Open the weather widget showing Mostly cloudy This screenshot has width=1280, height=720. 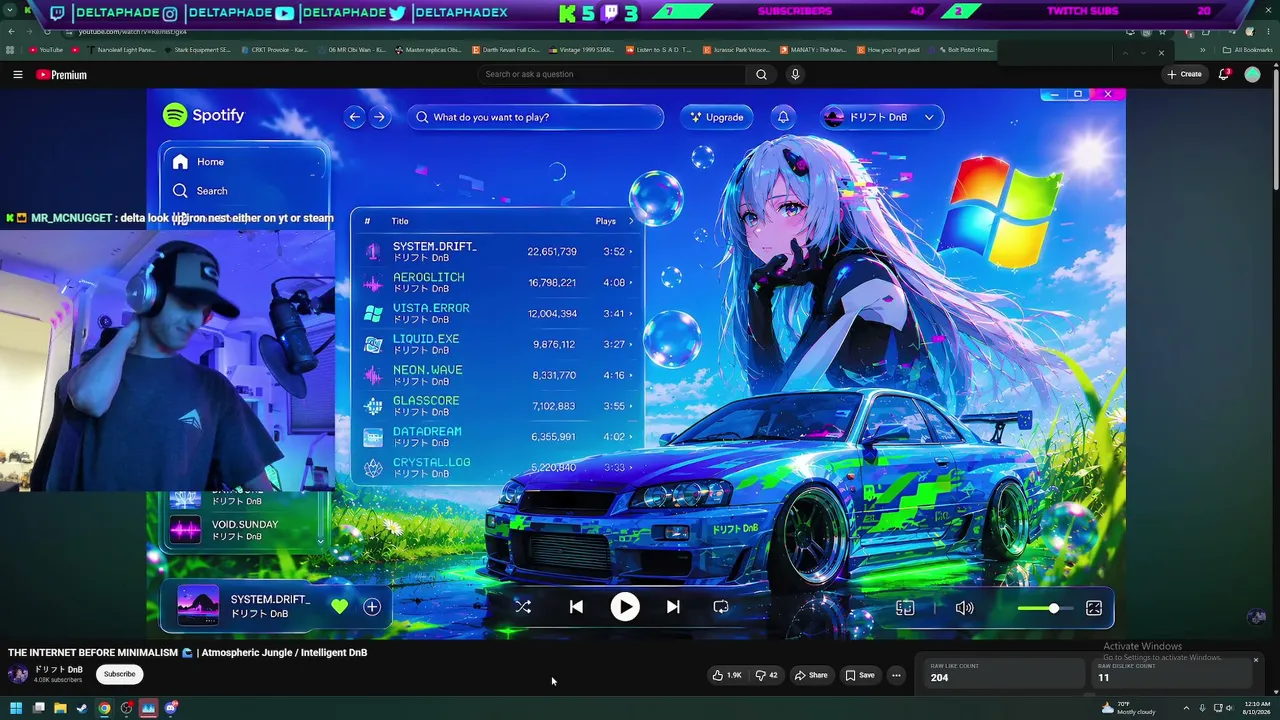1128,708
